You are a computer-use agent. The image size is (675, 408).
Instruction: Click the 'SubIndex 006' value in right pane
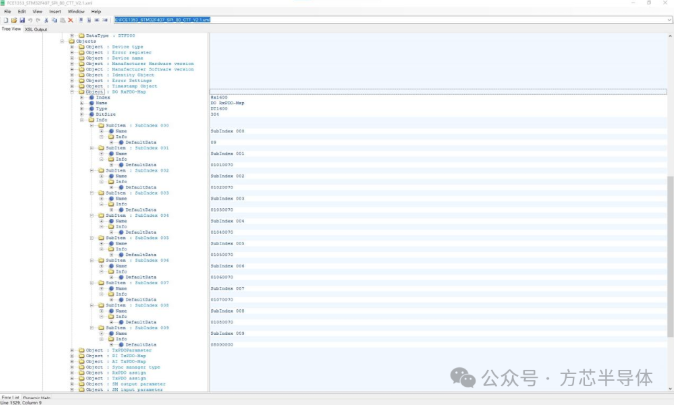(x=227, y=266)
